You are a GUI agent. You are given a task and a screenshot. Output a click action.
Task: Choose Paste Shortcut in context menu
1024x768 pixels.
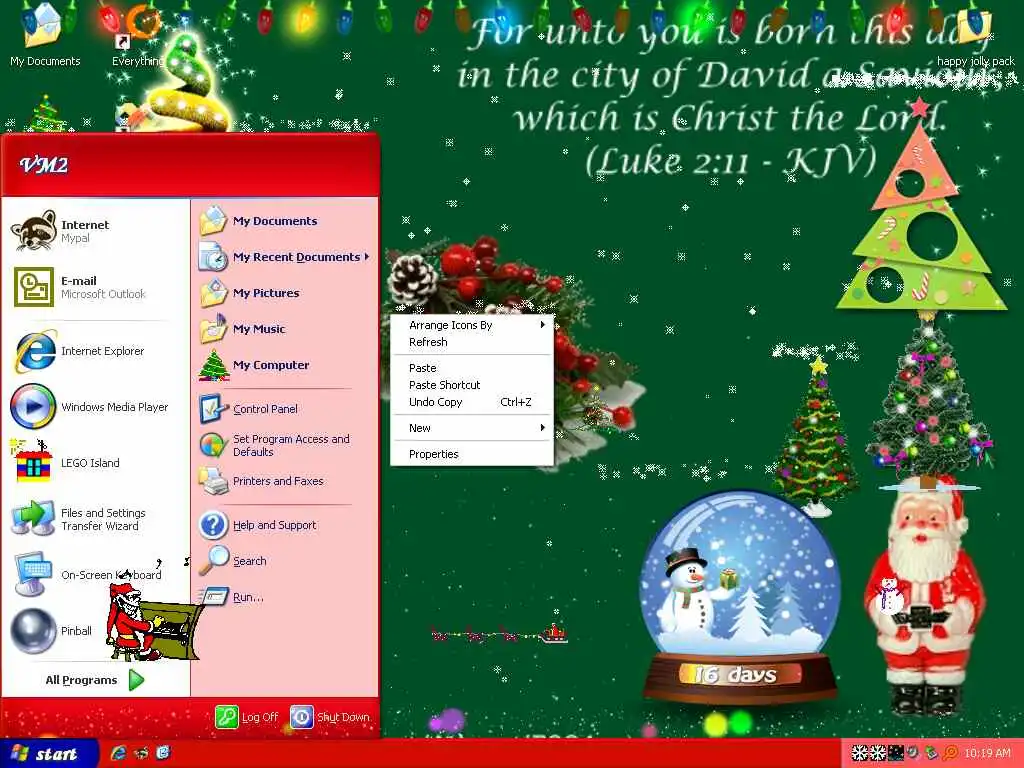(x=472, y=385)
